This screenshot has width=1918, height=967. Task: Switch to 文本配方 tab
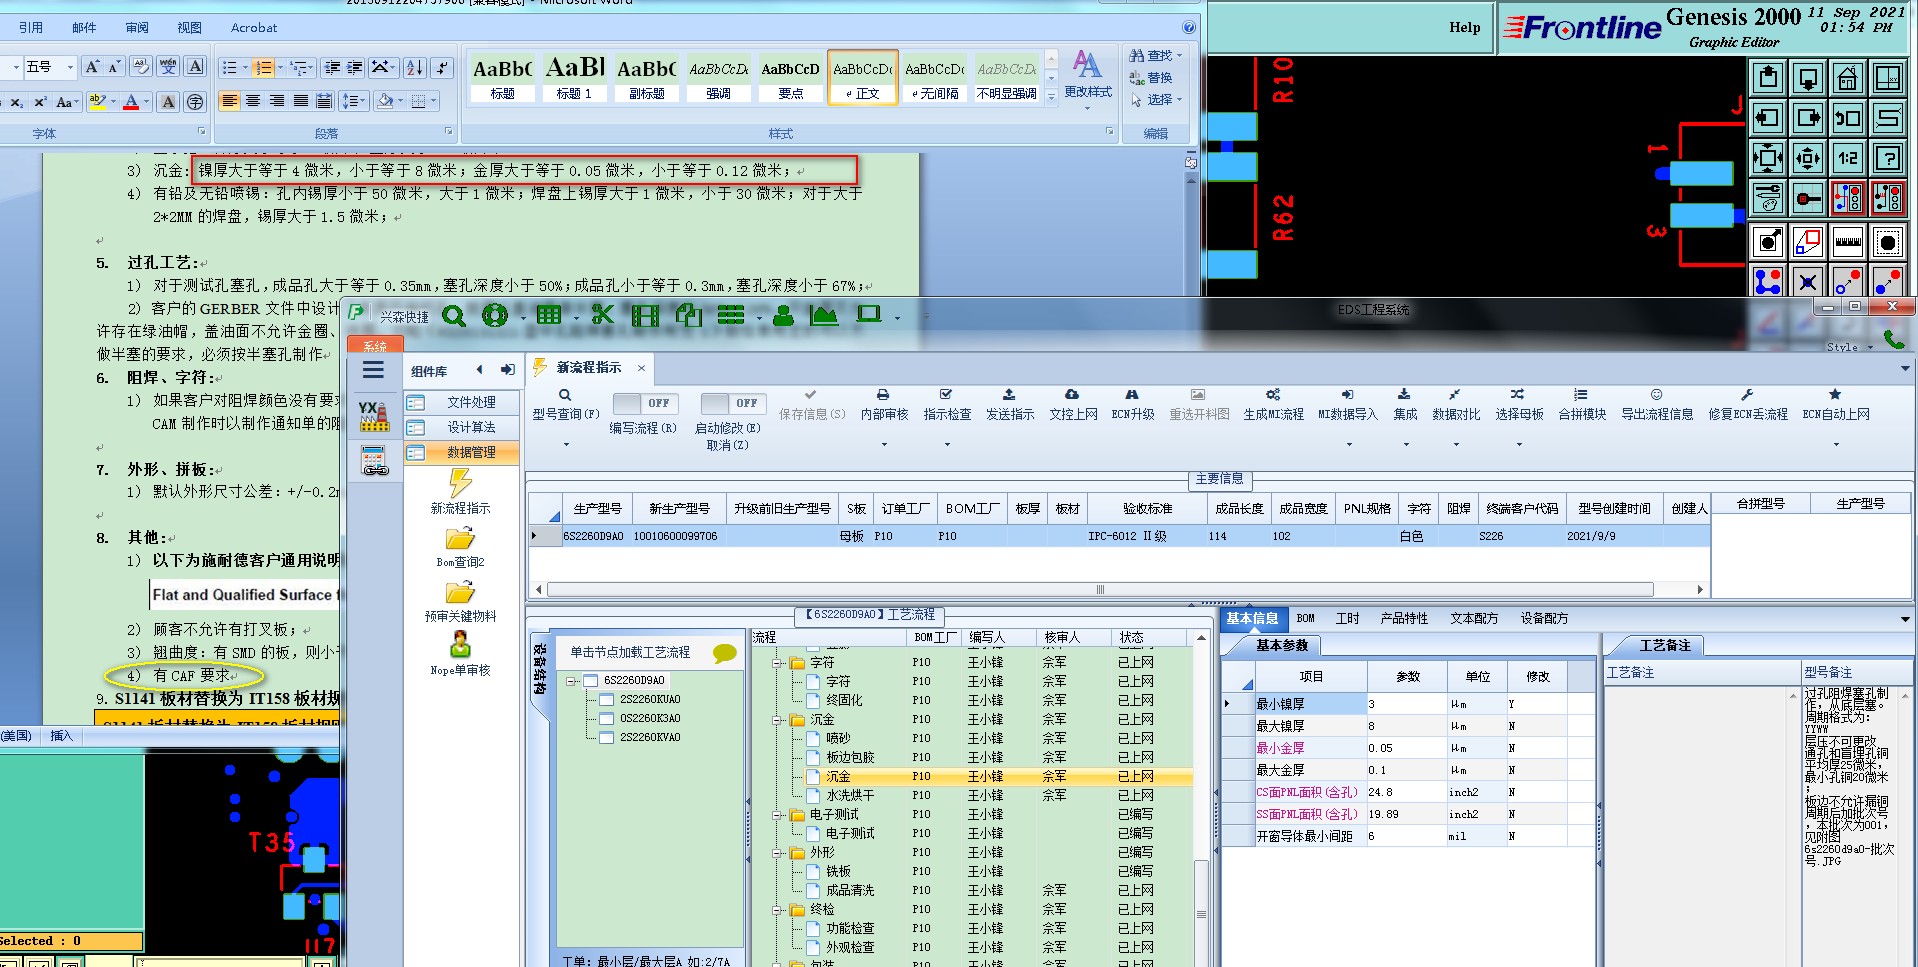click(1474, 618)
